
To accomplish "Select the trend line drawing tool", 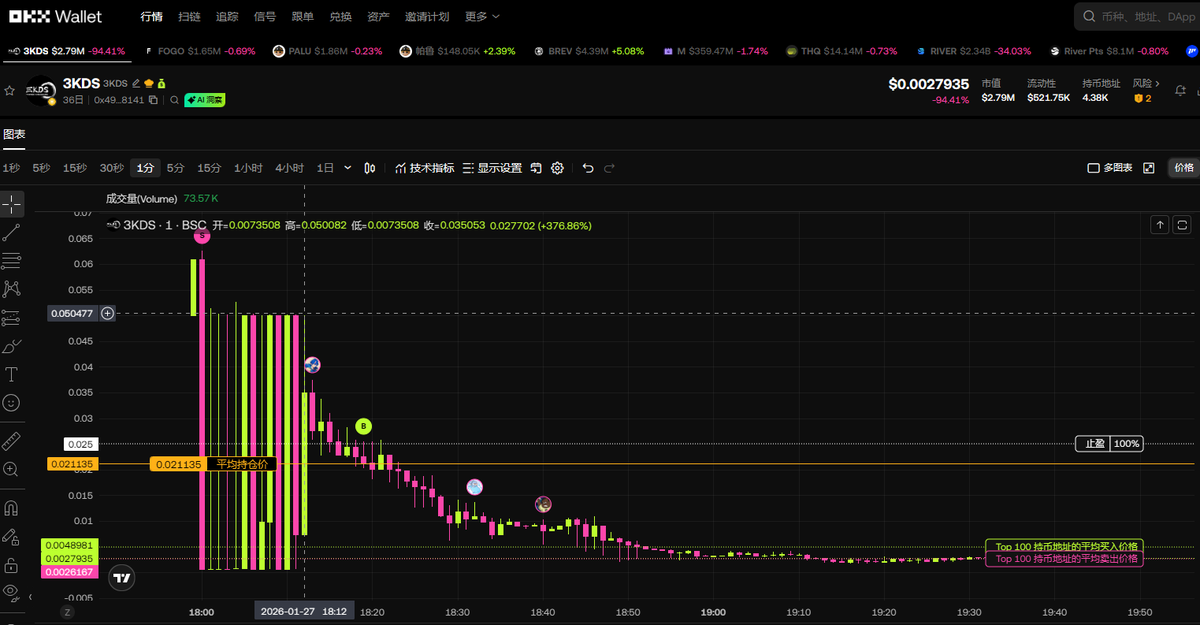I will point(12,232).
